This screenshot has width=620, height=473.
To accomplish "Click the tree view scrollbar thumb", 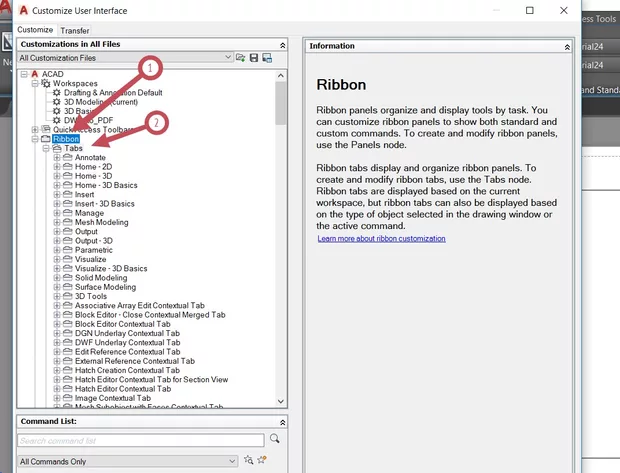I will pyautogui.click(x=281, y=103).
